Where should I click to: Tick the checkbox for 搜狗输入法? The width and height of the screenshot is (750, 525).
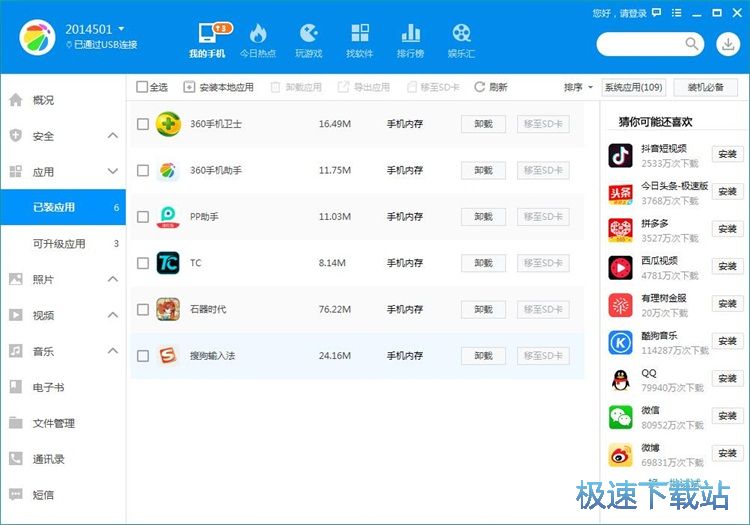pyautogui.click(x=143, y=356)
